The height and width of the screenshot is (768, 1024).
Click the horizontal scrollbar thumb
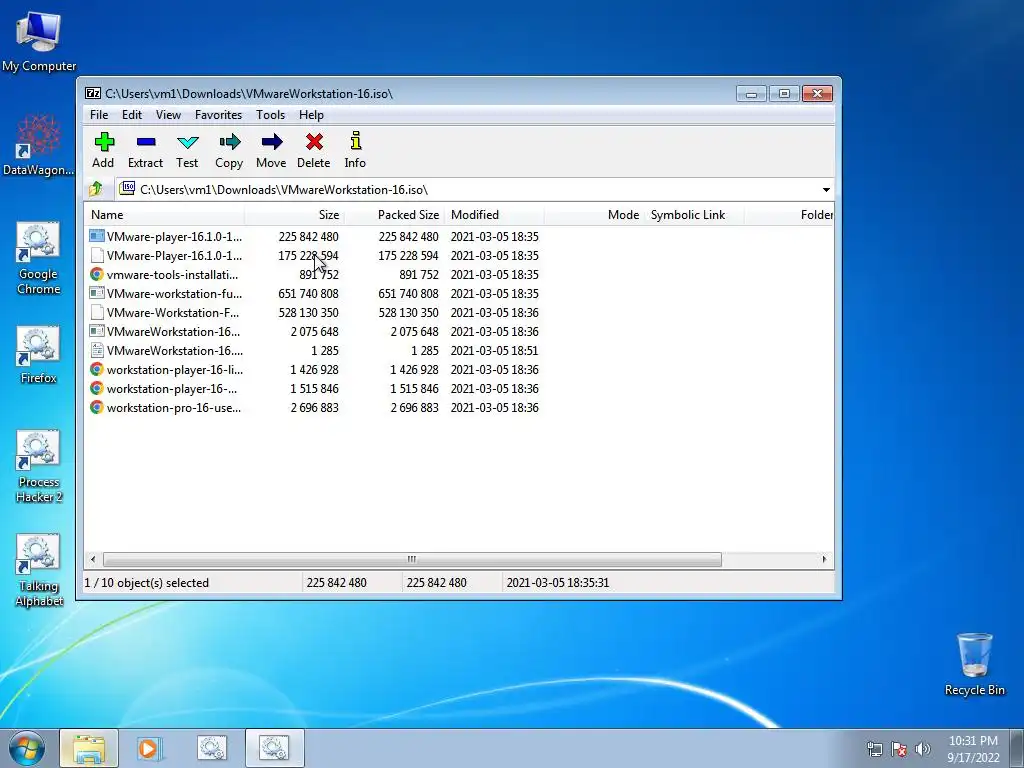coord(412,559)
